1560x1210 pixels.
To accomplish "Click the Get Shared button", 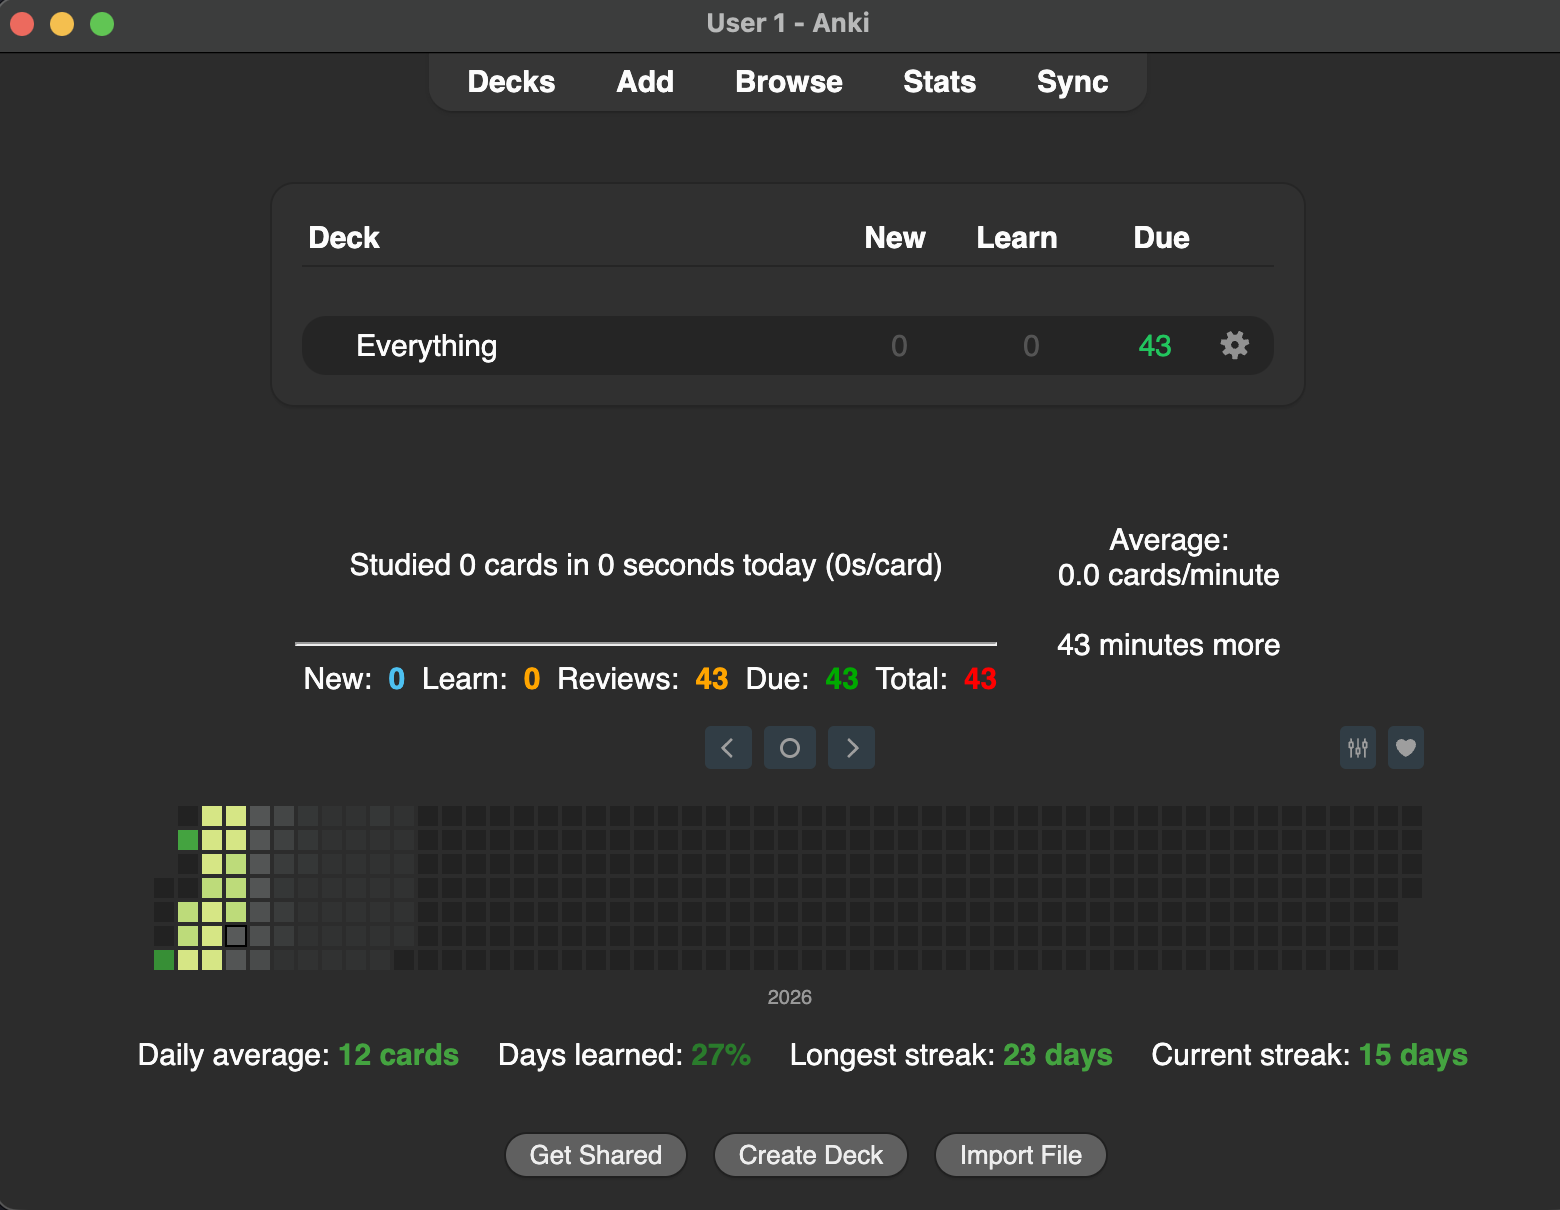I will [x=595, y=1155].
